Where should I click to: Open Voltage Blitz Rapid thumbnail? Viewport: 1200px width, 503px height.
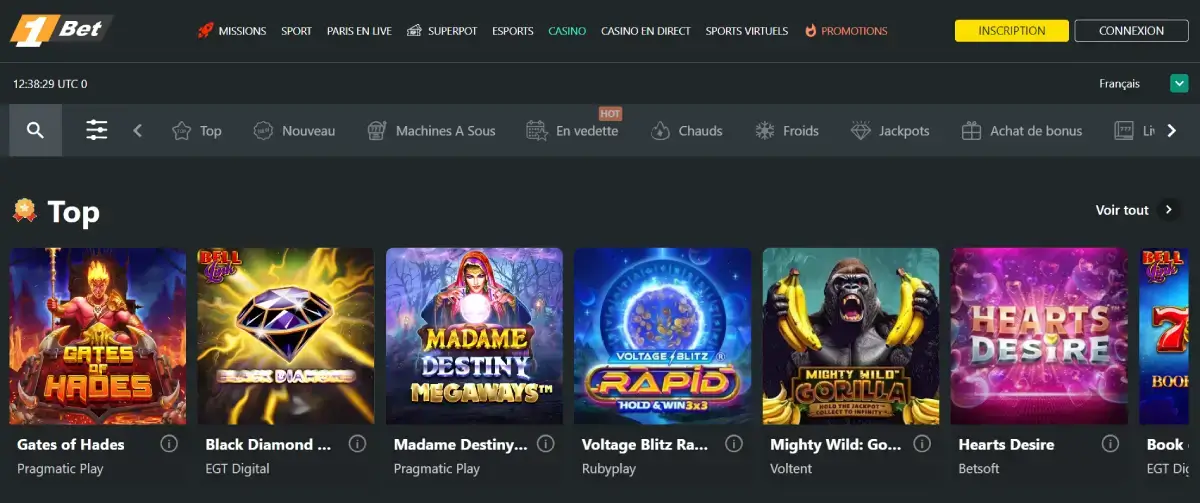click(663, 337)
